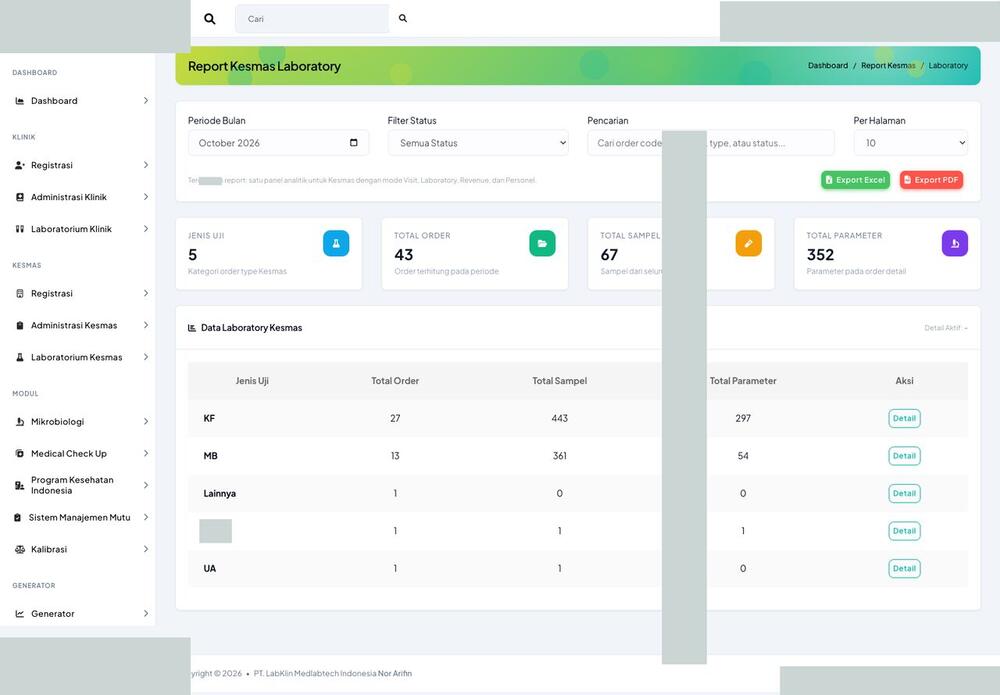
Task: Click the Dashboard breadcrumb link
Action: [828, 66]
